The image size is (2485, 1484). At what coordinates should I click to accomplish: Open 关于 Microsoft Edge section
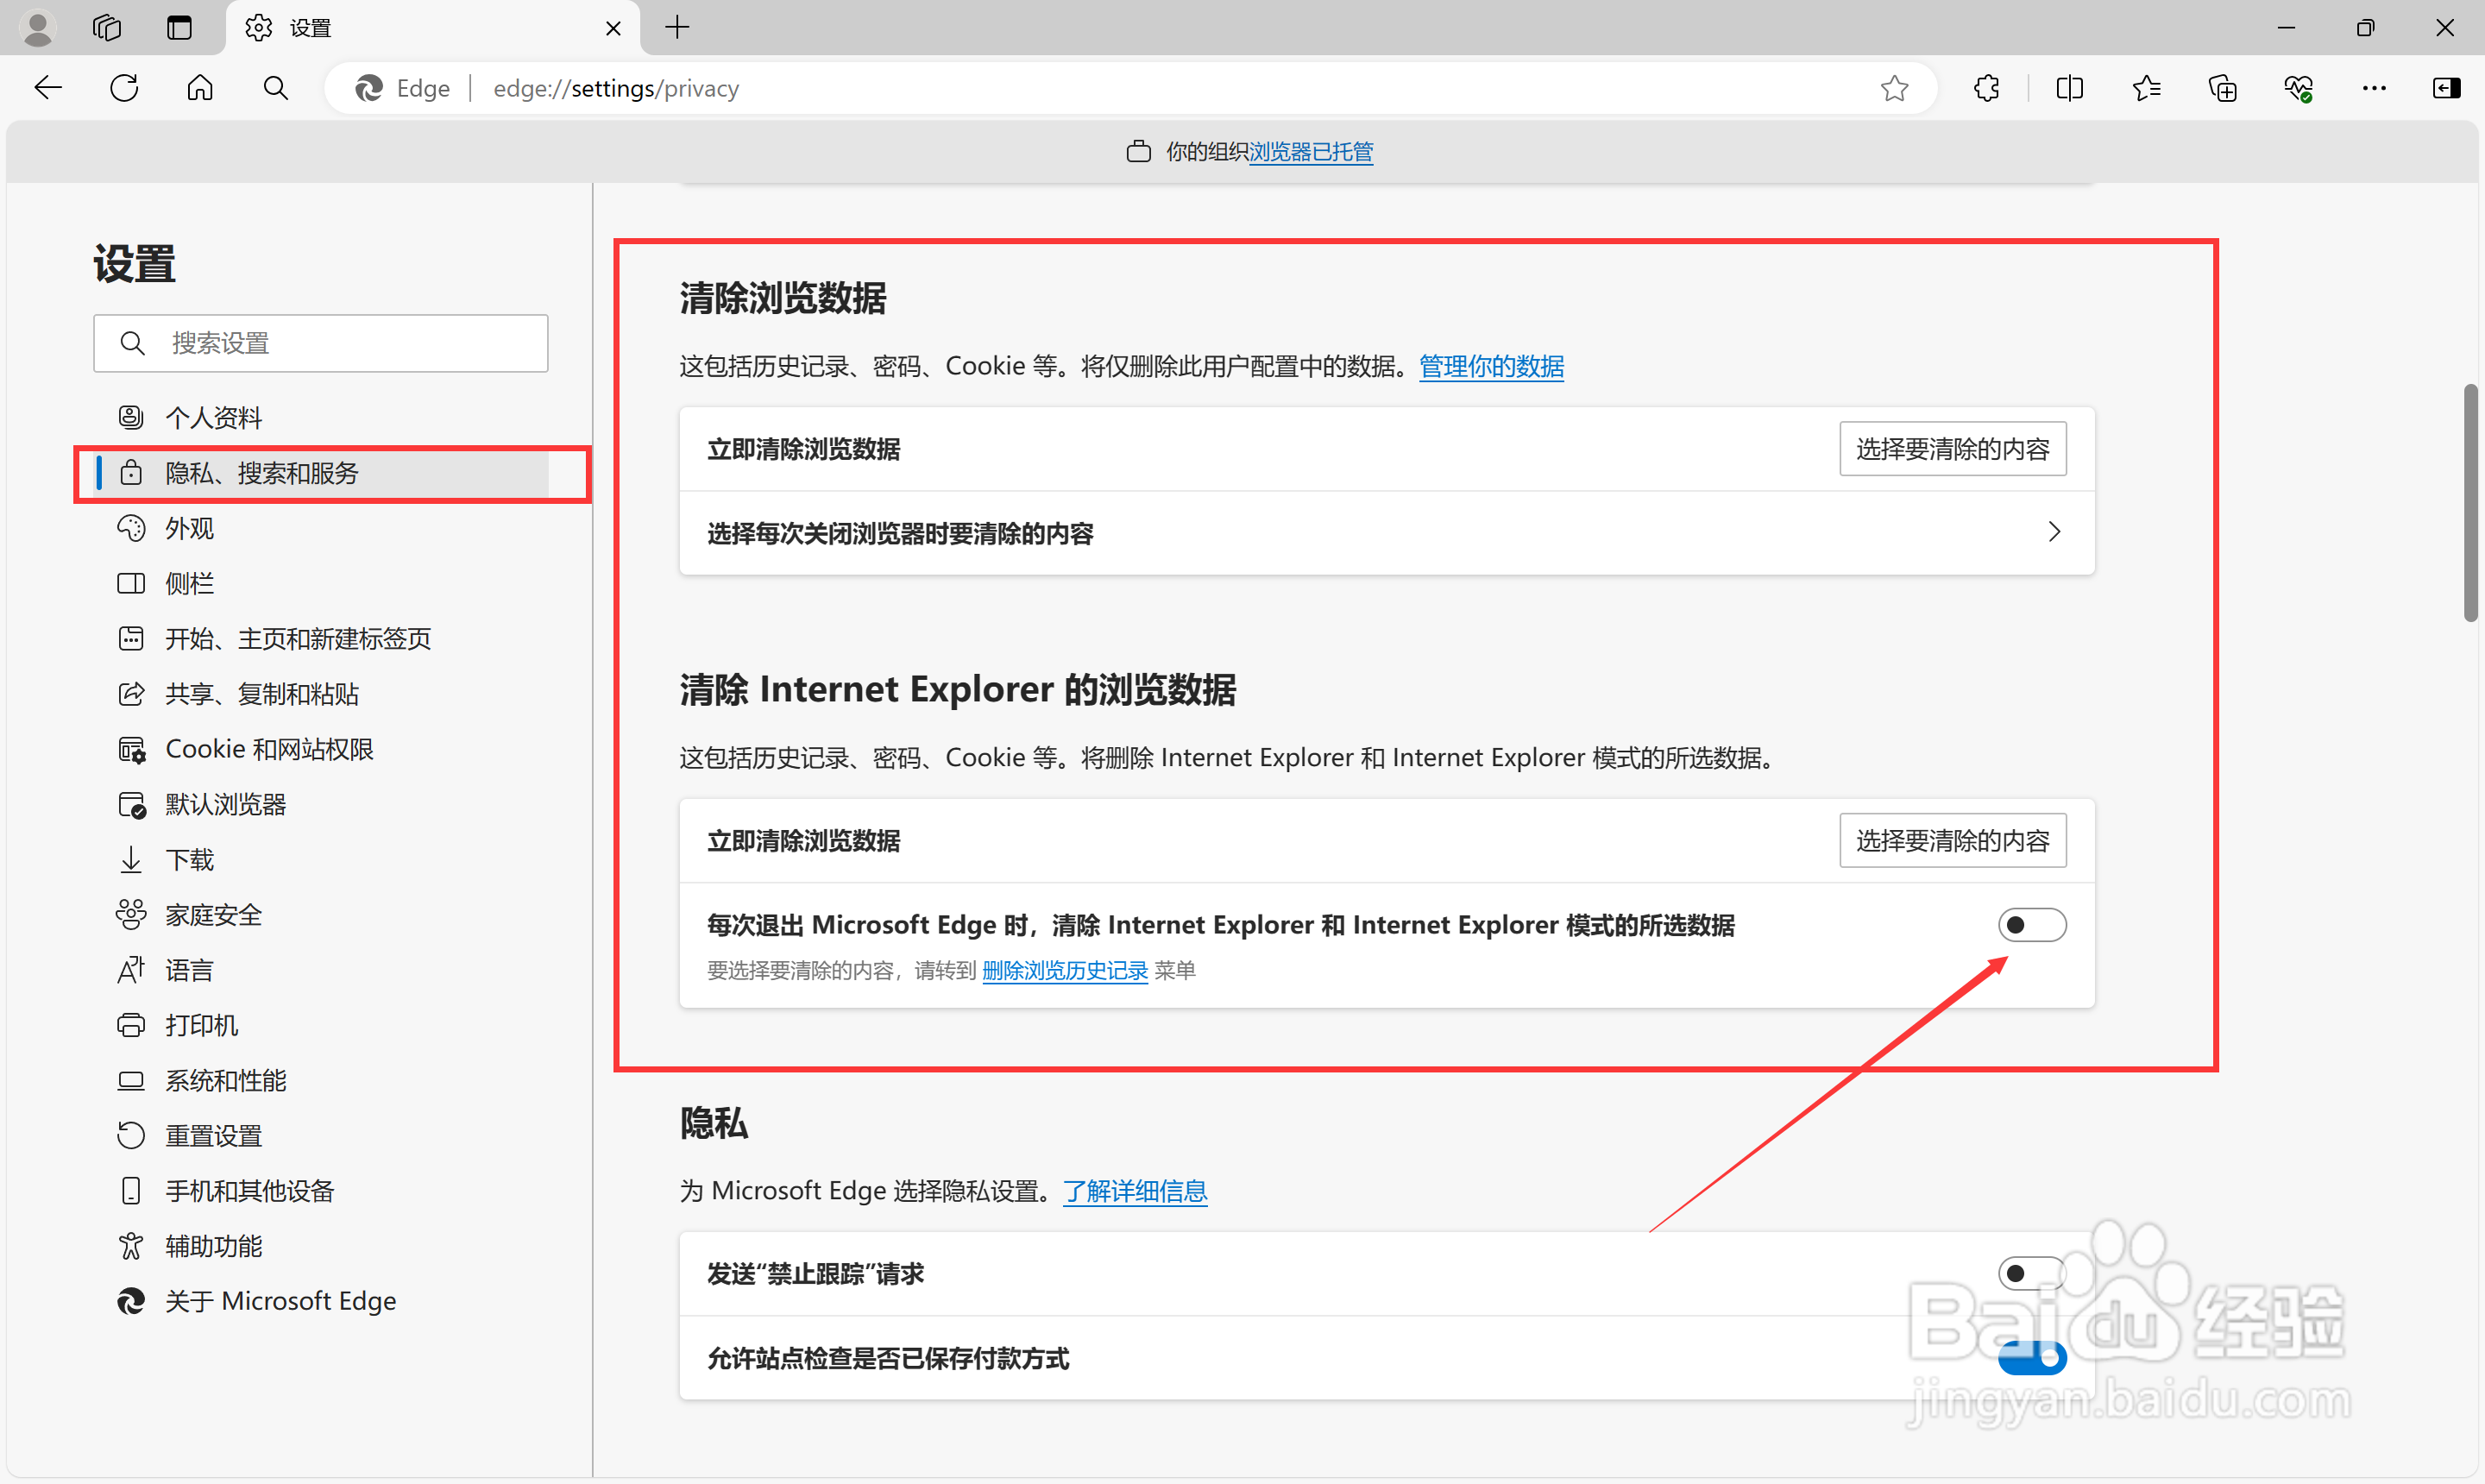tap(320, 1301)
